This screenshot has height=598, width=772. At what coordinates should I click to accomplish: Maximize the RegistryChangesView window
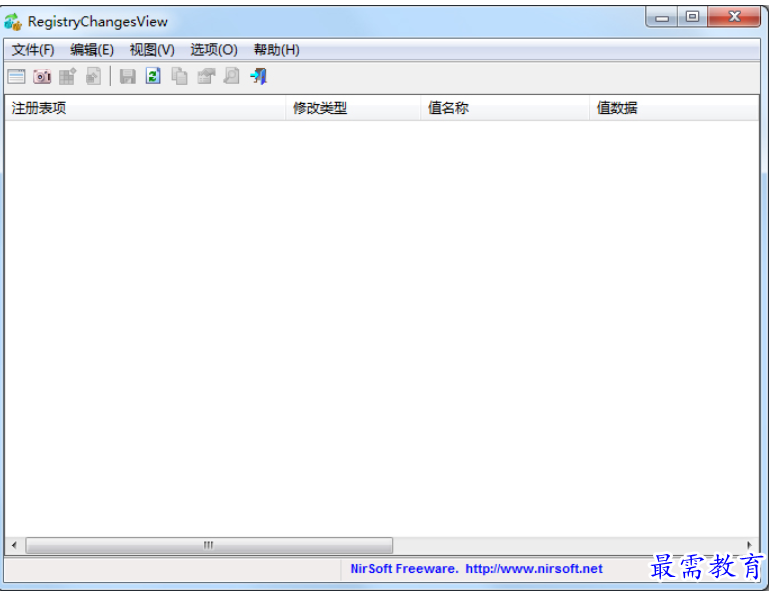coord(693,17)
